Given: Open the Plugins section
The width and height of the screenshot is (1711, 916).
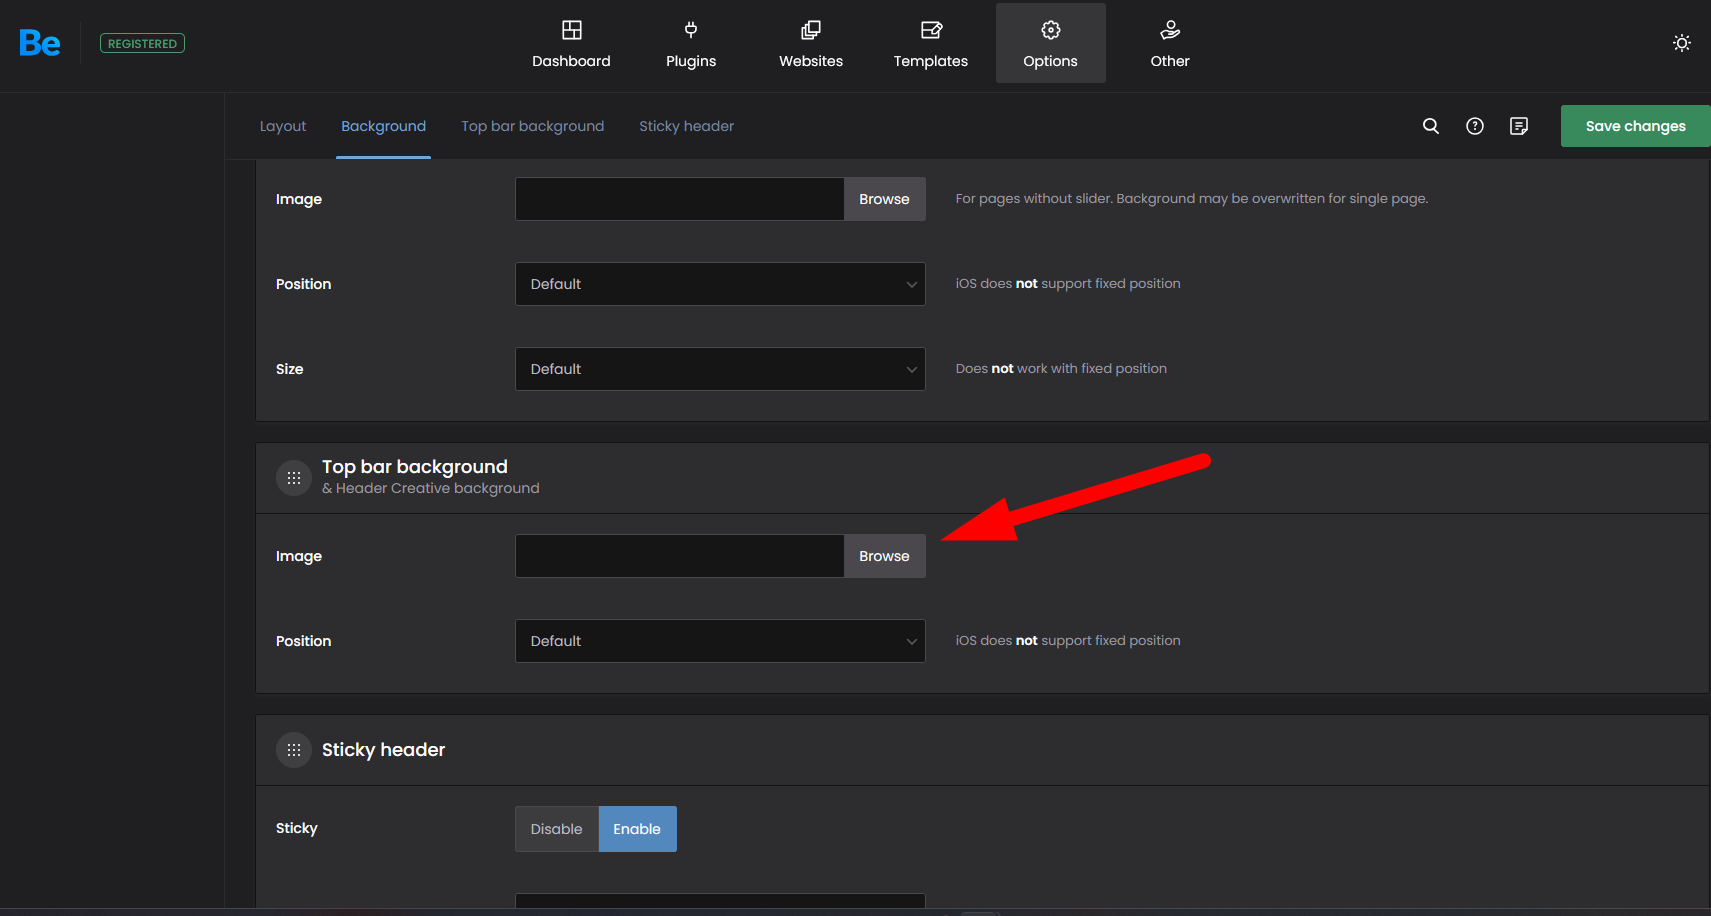Looking at the screenshot, I should pos(691,44).
